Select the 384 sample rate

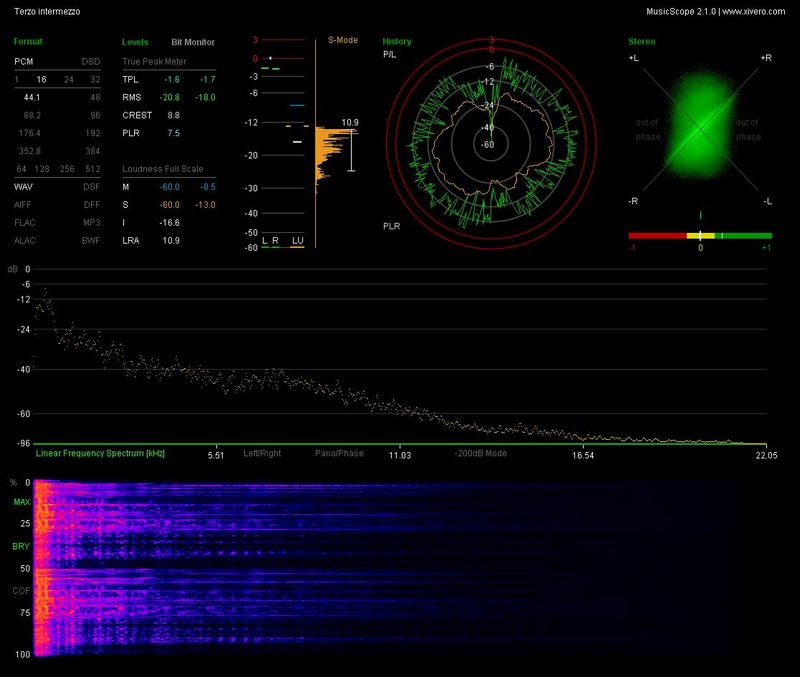pos(93,151)
